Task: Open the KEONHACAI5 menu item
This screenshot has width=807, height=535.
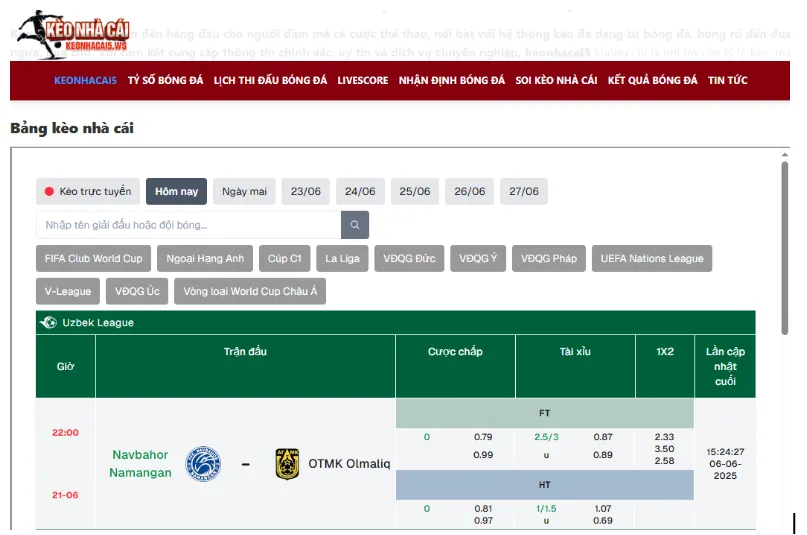Action: point(85,80)
